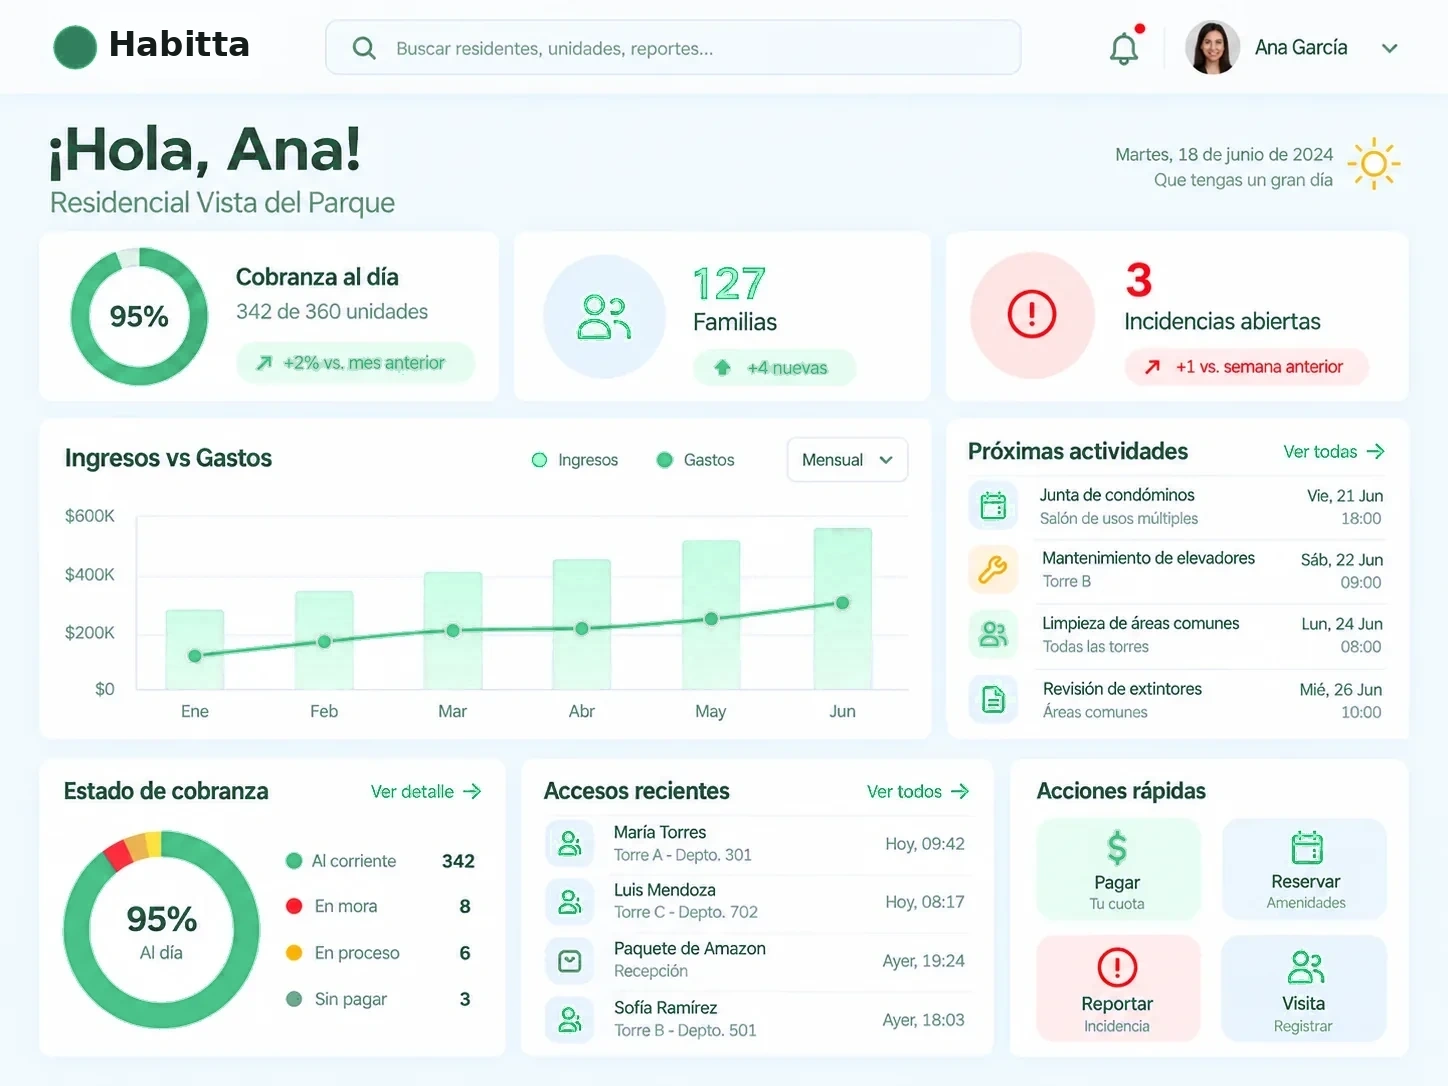Click the +1 vs. semana anterior badge
This screenshot has width=1448, height=1086.
[x=1247, y=367]
